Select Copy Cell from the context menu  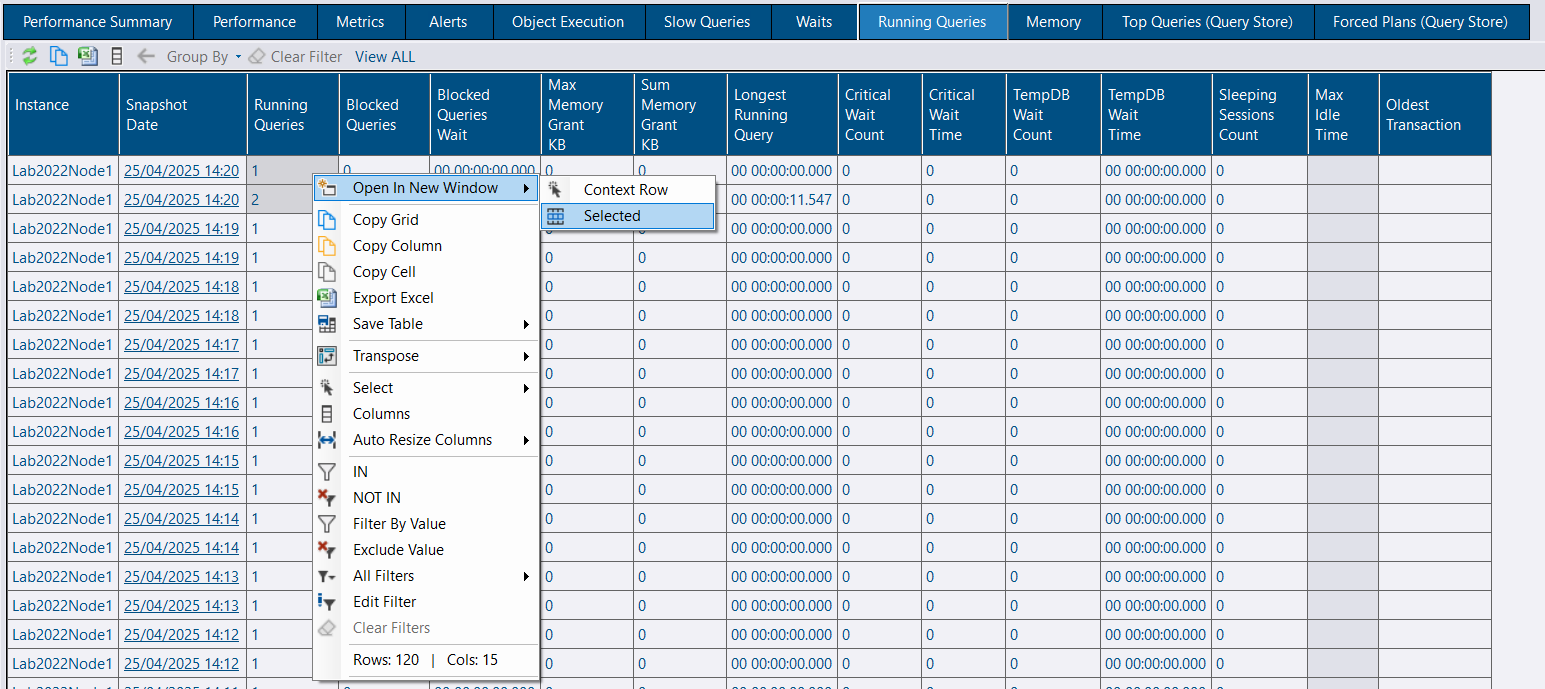383,271
